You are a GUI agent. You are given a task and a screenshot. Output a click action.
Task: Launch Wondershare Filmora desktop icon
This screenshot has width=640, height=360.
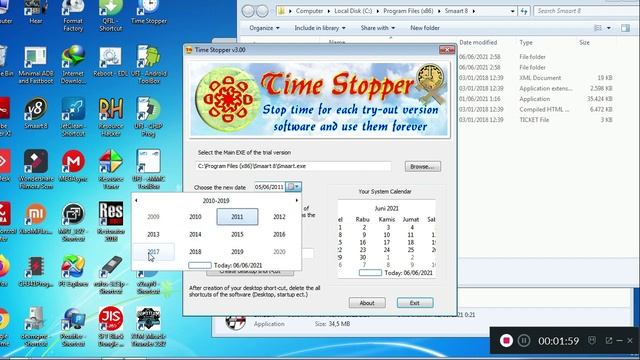pos(36,169)
